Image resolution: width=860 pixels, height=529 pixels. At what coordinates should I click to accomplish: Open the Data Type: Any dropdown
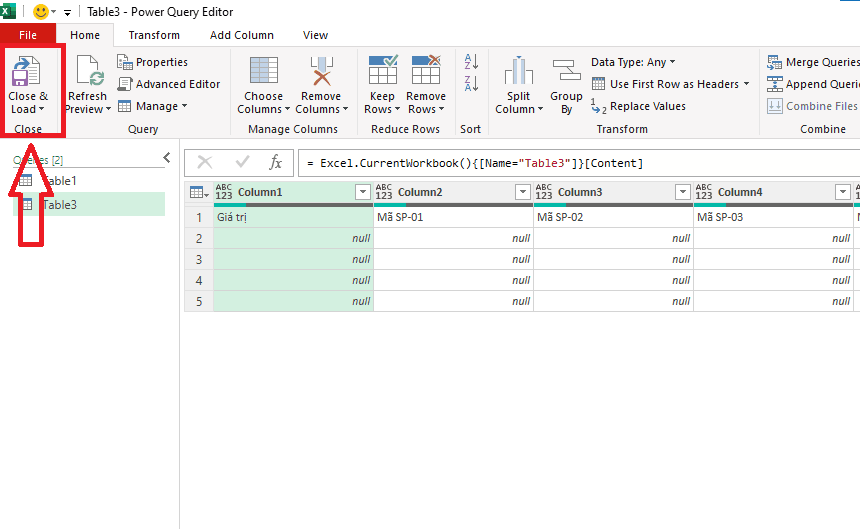(633, 62)
